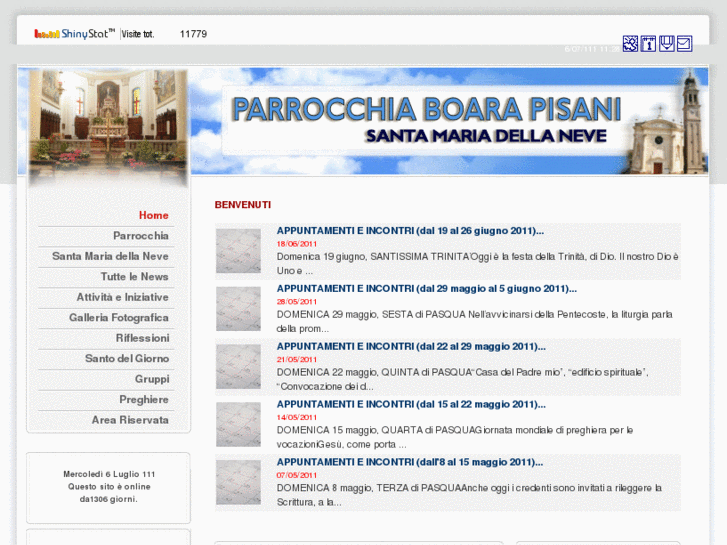Click text DOMENICA 22 maggio, QUINTA di PASQUA
This screenshot has width=727, height=545.
(x=374, y=372)
